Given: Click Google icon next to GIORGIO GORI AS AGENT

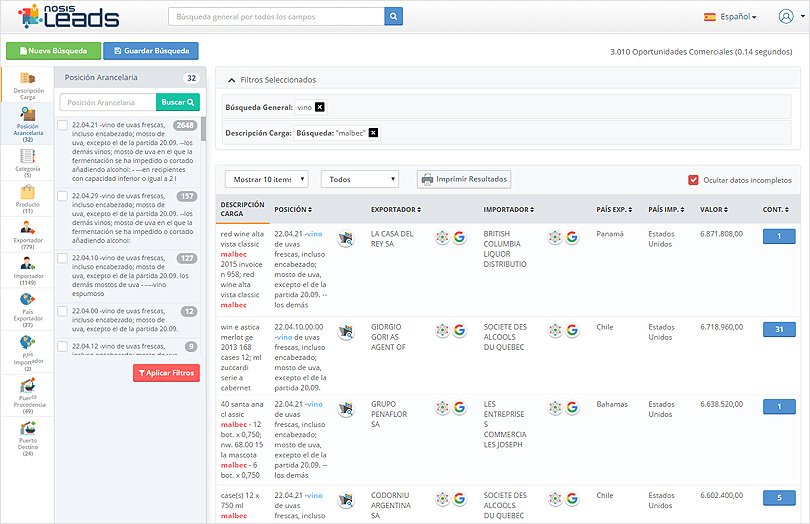Looking at the screenshot, I should 459,330.
